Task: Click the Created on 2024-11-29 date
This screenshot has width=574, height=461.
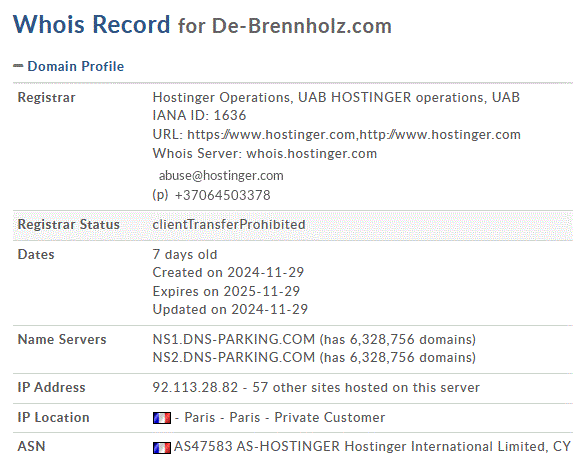Action: [x=228, y=272]
